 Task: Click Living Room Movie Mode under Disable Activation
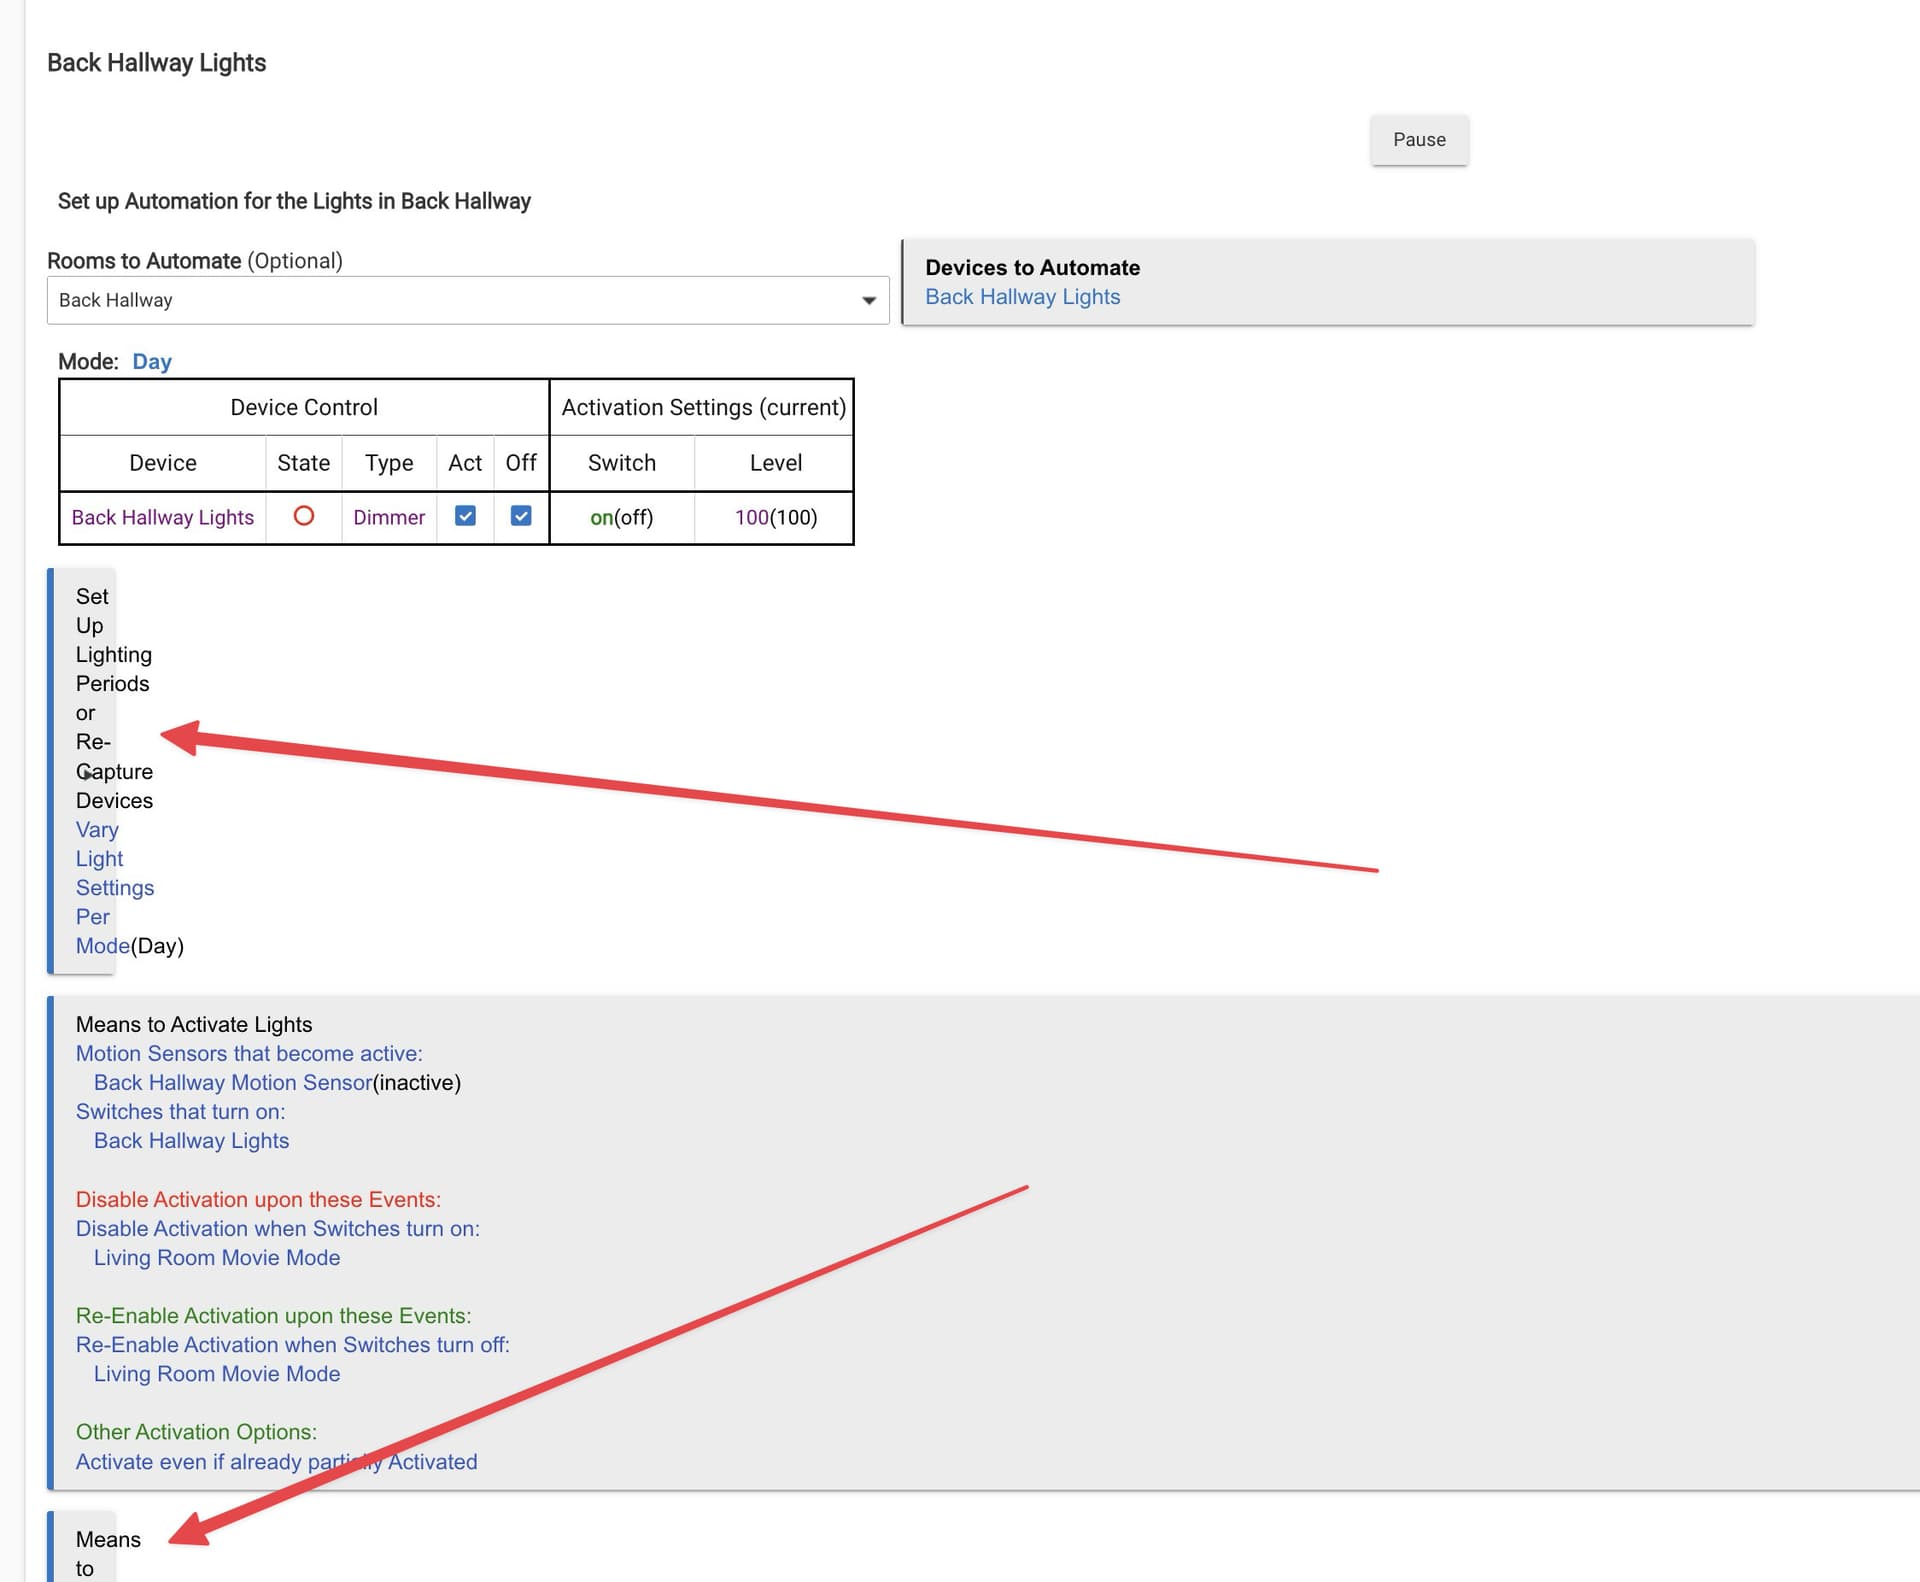click(217, 1257)
